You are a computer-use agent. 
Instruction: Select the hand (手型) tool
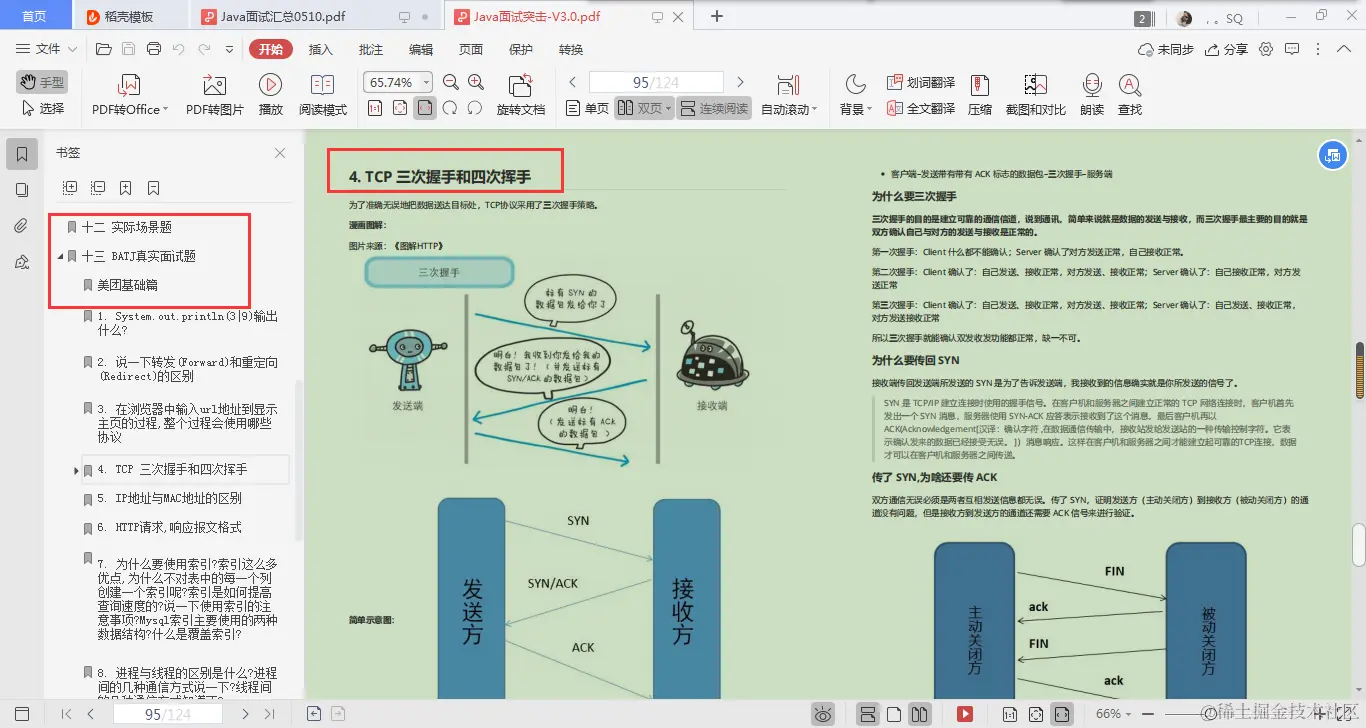[41, 81]
